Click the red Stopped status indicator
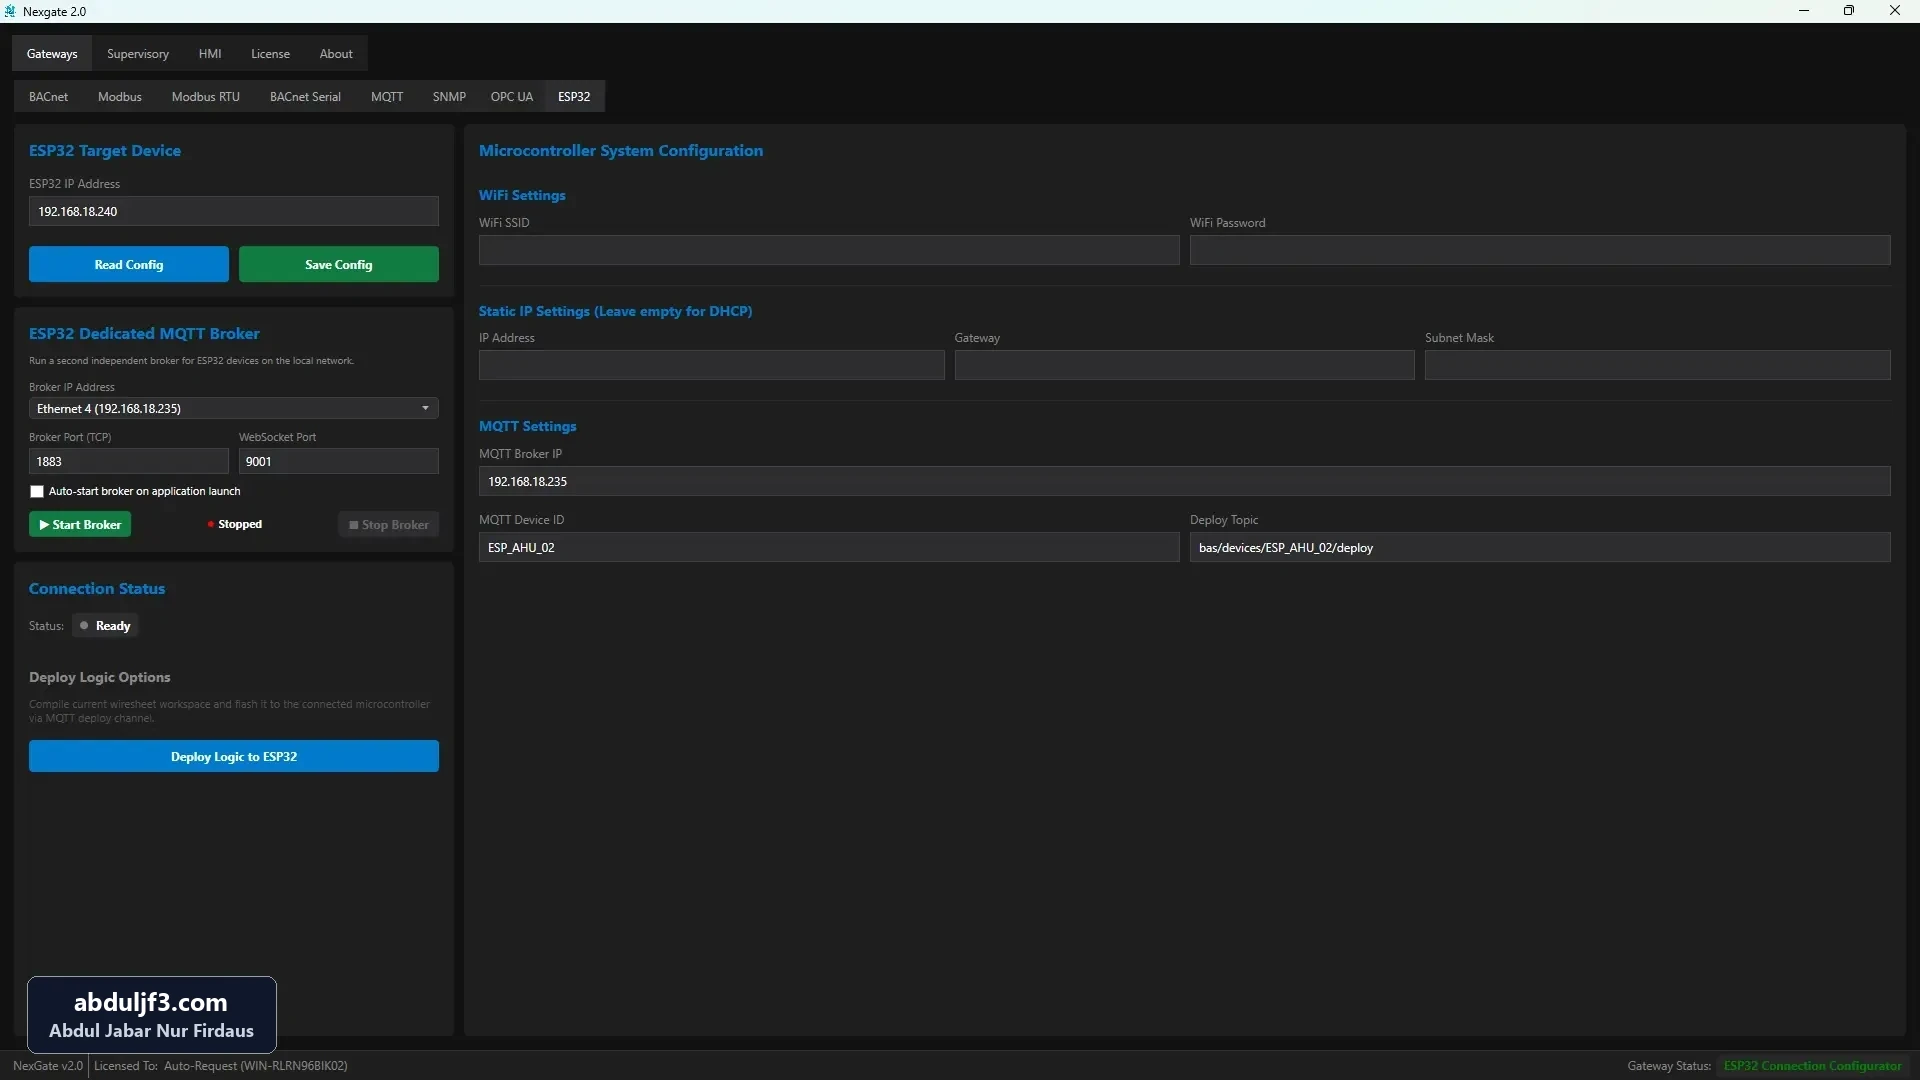Screen dimensions: 1920x1080 click(211, 525)
